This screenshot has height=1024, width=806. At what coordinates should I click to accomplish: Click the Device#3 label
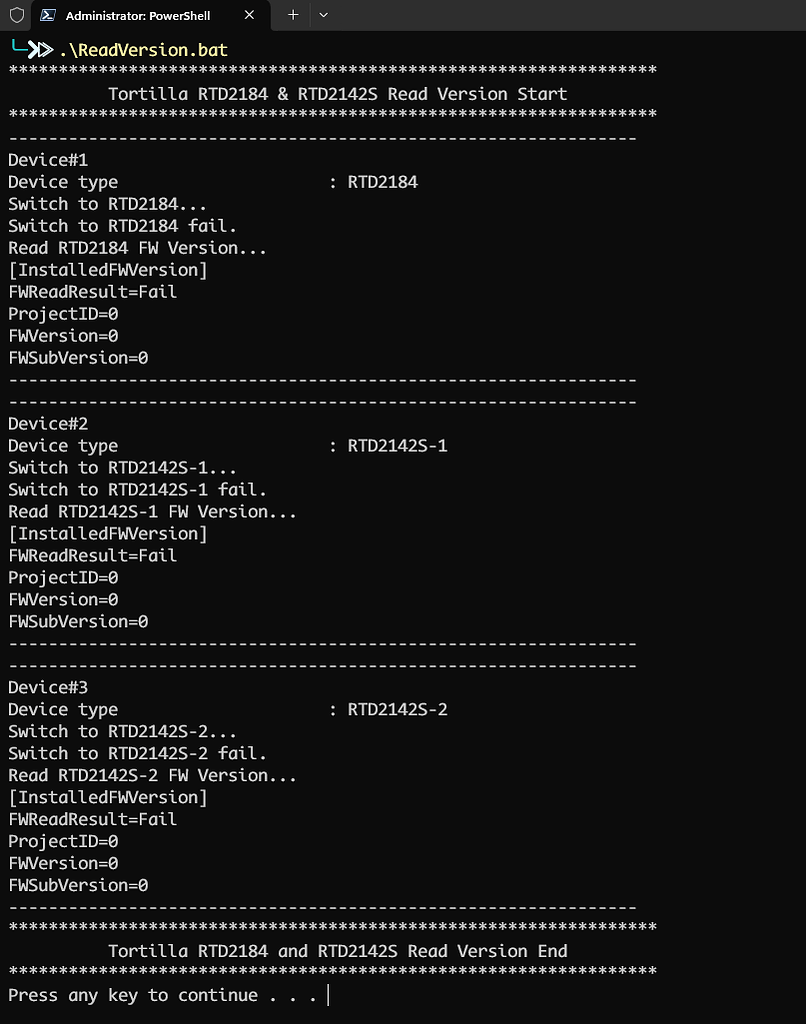tap(46, 687)
